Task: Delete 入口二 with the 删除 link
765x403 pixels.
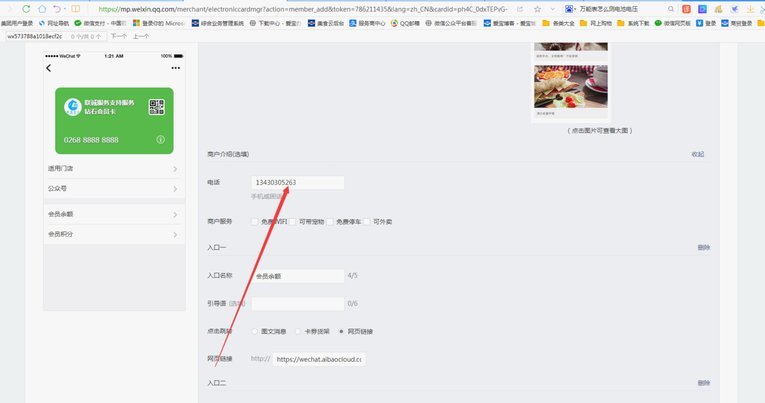Action: point(704,383)
